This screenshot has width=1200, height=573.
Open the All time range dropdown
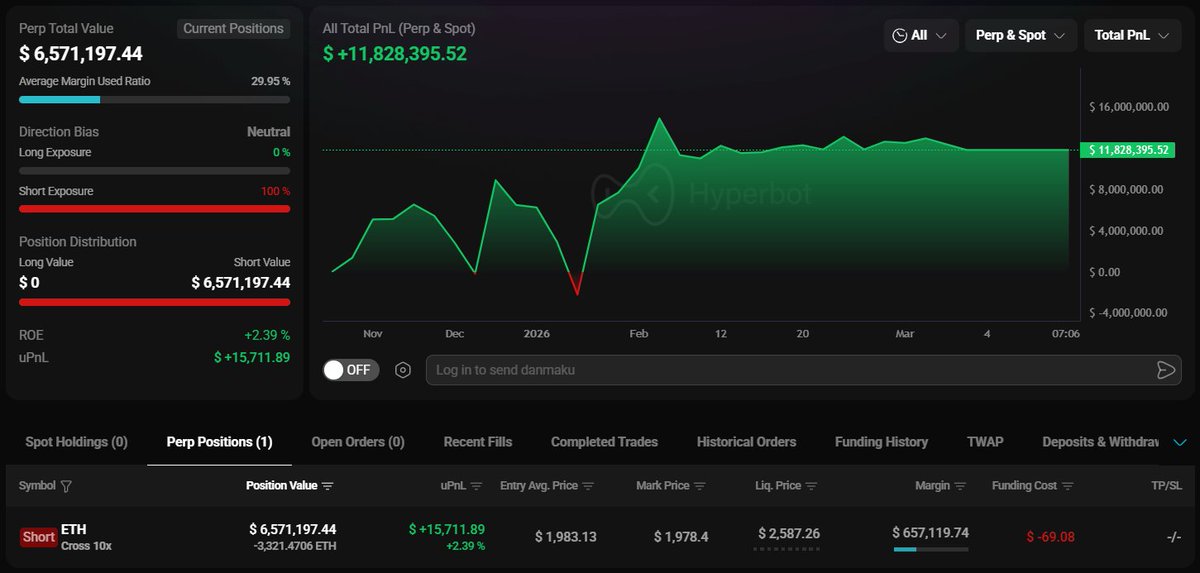click(921, 35)
